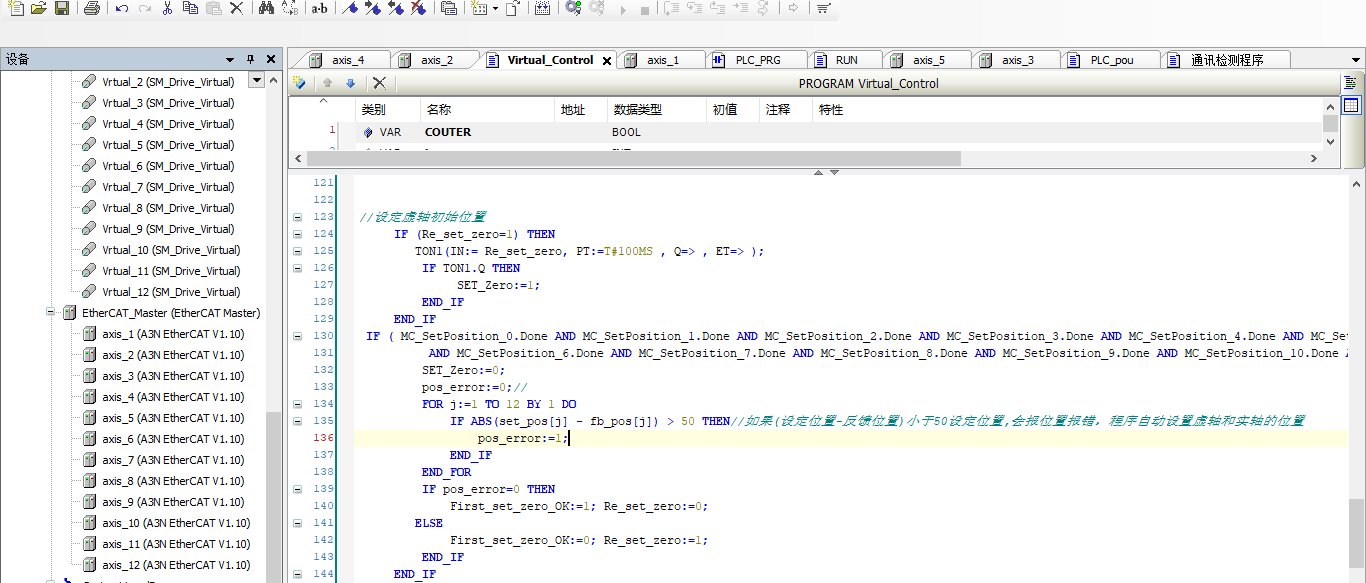Collapse FOR loop fold at line 134
Screen dimensions: 1366x583
297,404
